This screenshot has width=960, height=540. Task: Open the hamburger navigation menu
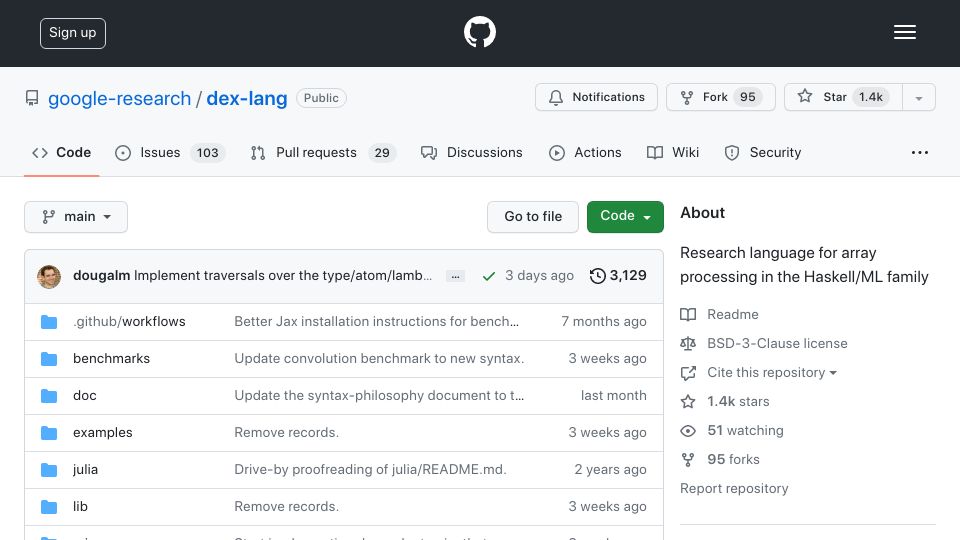(x=904, y=32)
